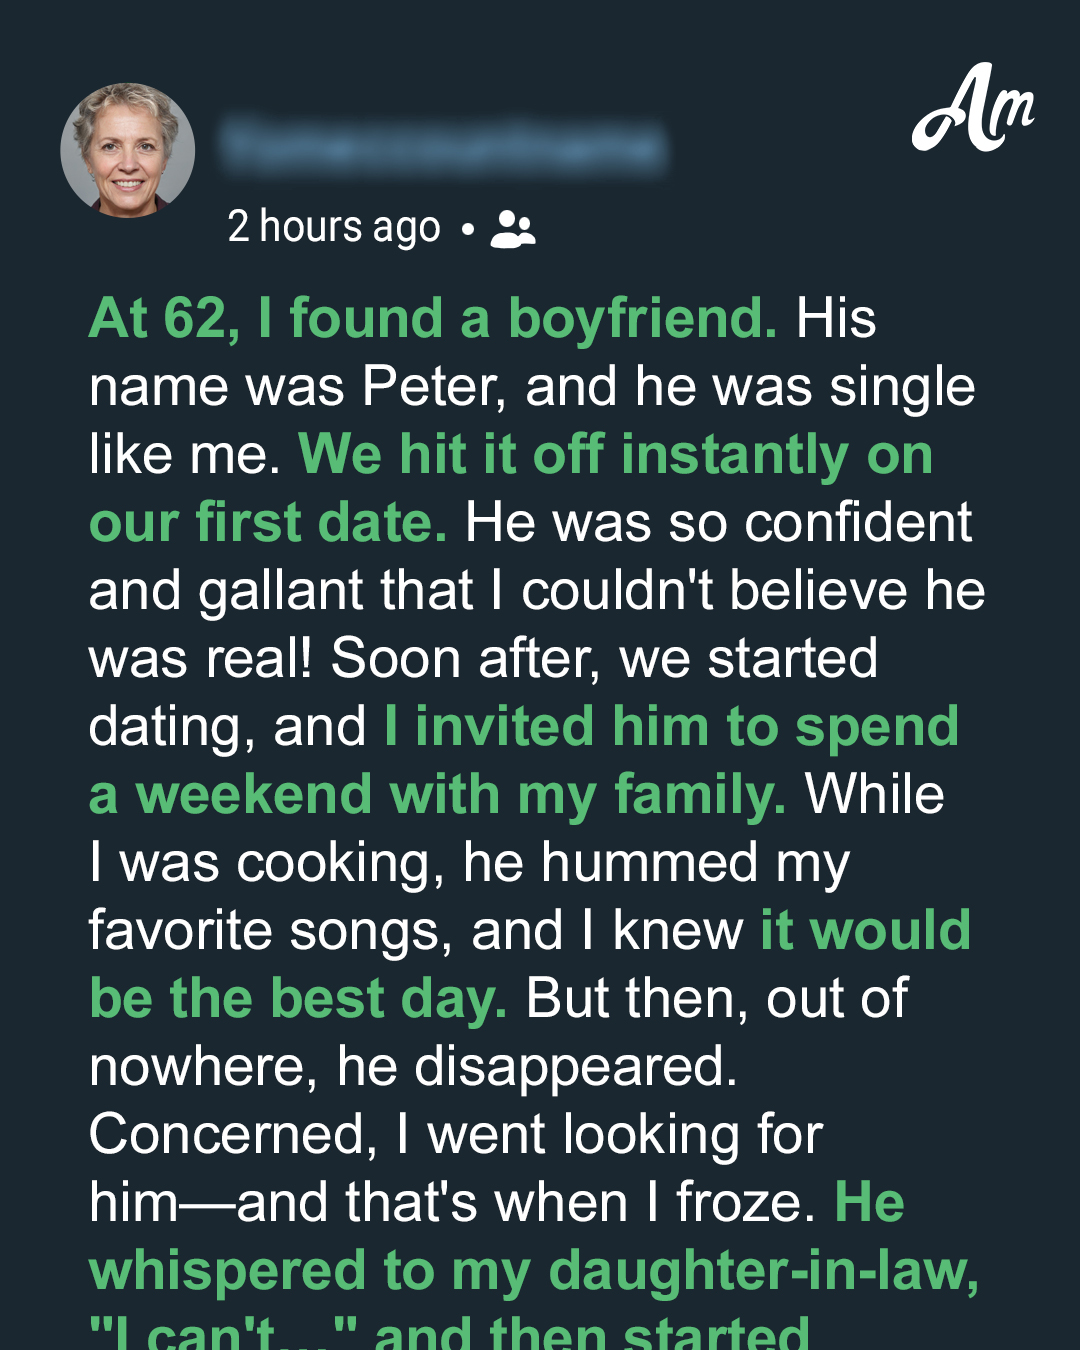Click the text "him—and that's when I froze."
The width and height of the screenshot is (1080, 1350).
coord(453,1203)
